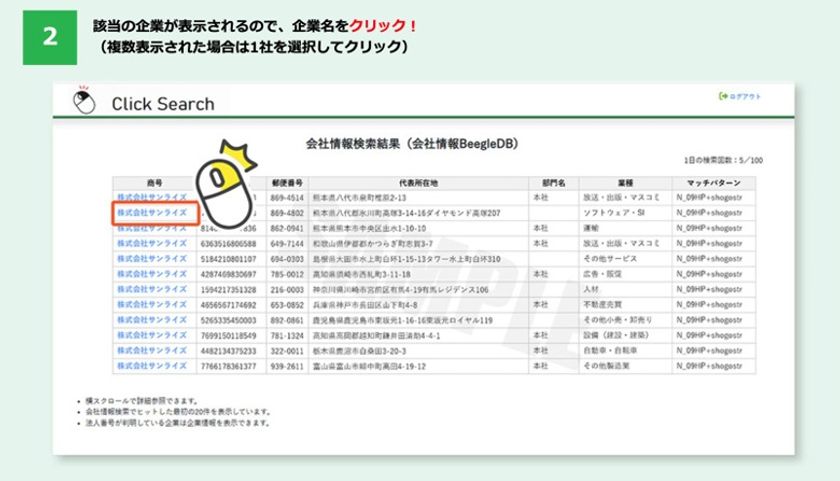Click the 商号 column header
The image size is (840, 481).
pyautogui.click(x=155, y=183)
